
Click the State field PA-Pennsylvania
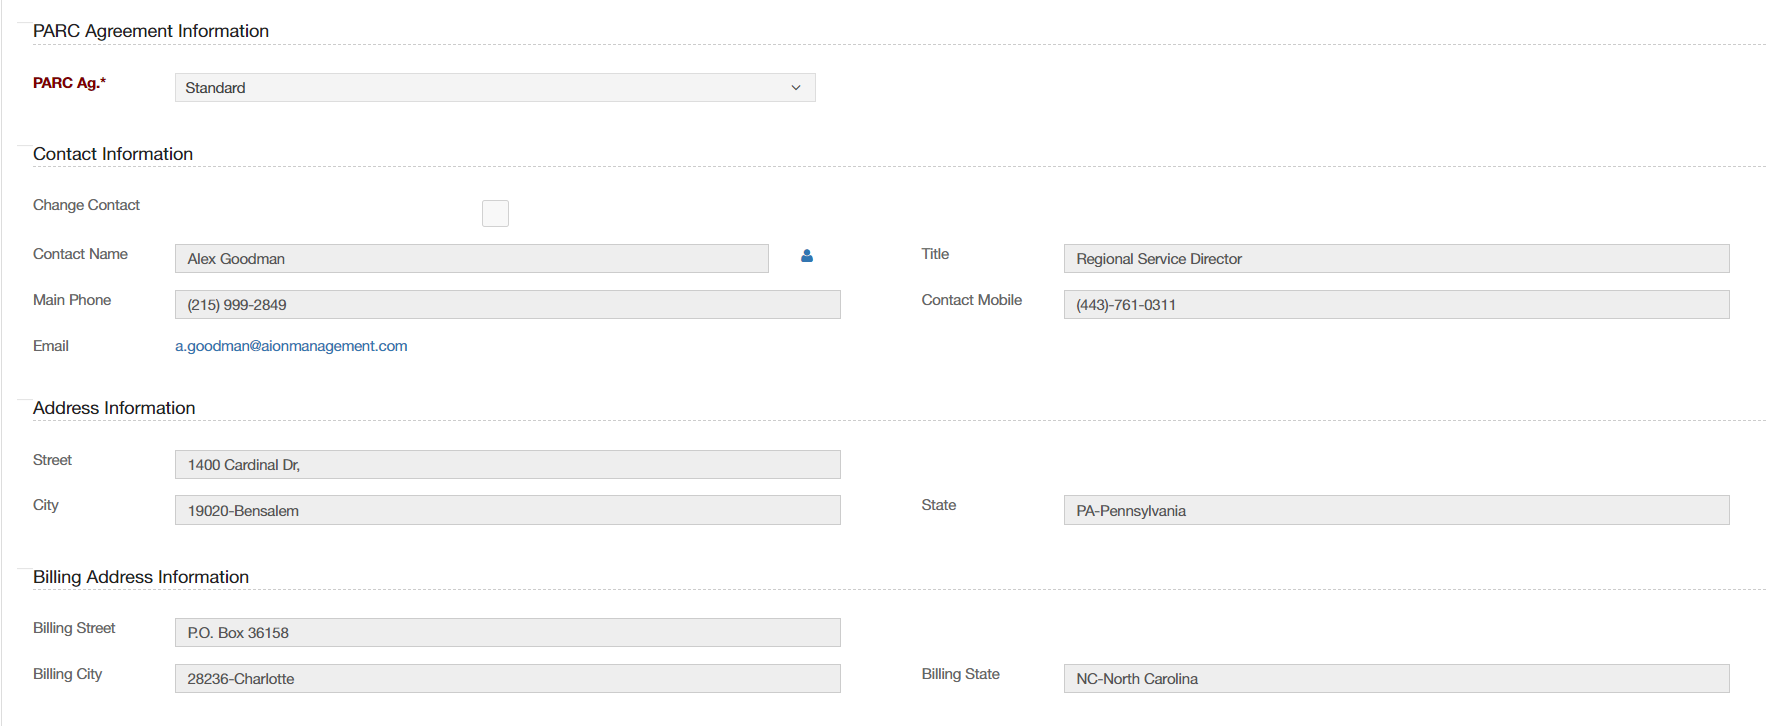tap(1396, 510)
